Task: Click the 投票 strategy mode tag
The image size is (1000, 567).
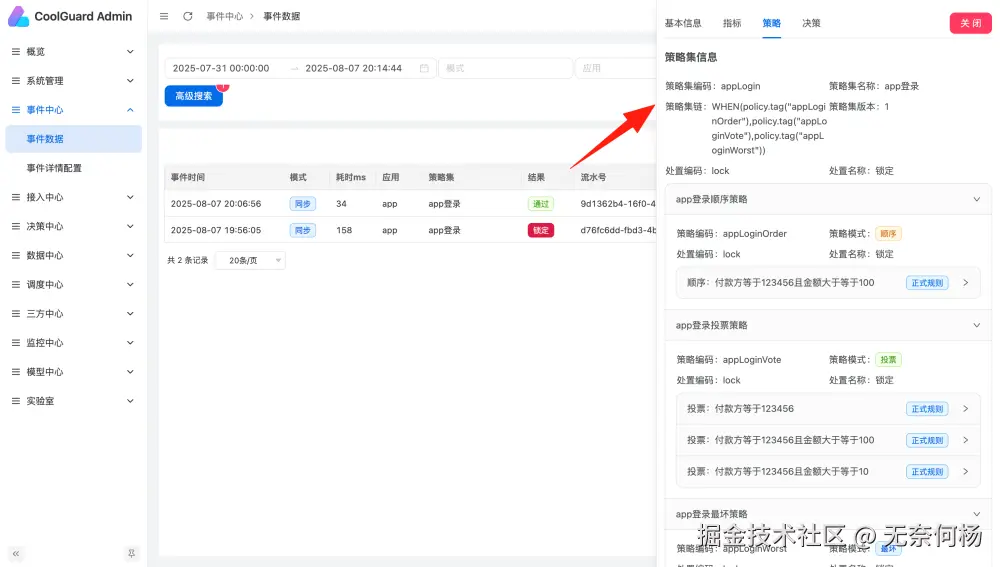Action: click(x=888, y=360)
